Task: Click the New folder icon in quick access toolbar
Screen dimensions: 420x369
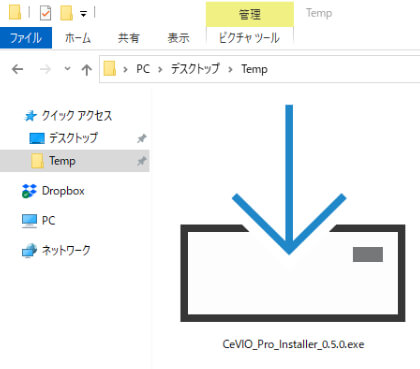Action: tap(66, 13)
